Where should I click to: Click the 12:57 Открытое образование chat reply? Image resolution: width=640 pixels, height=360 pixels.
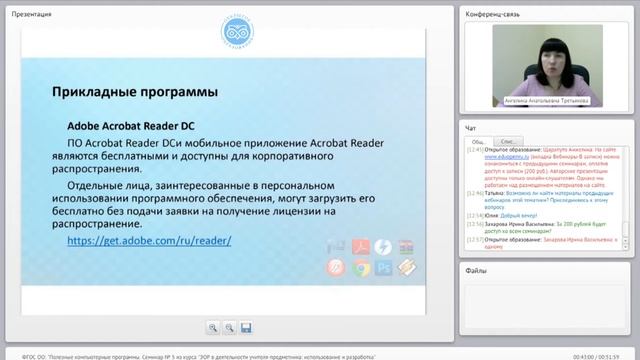543,243
